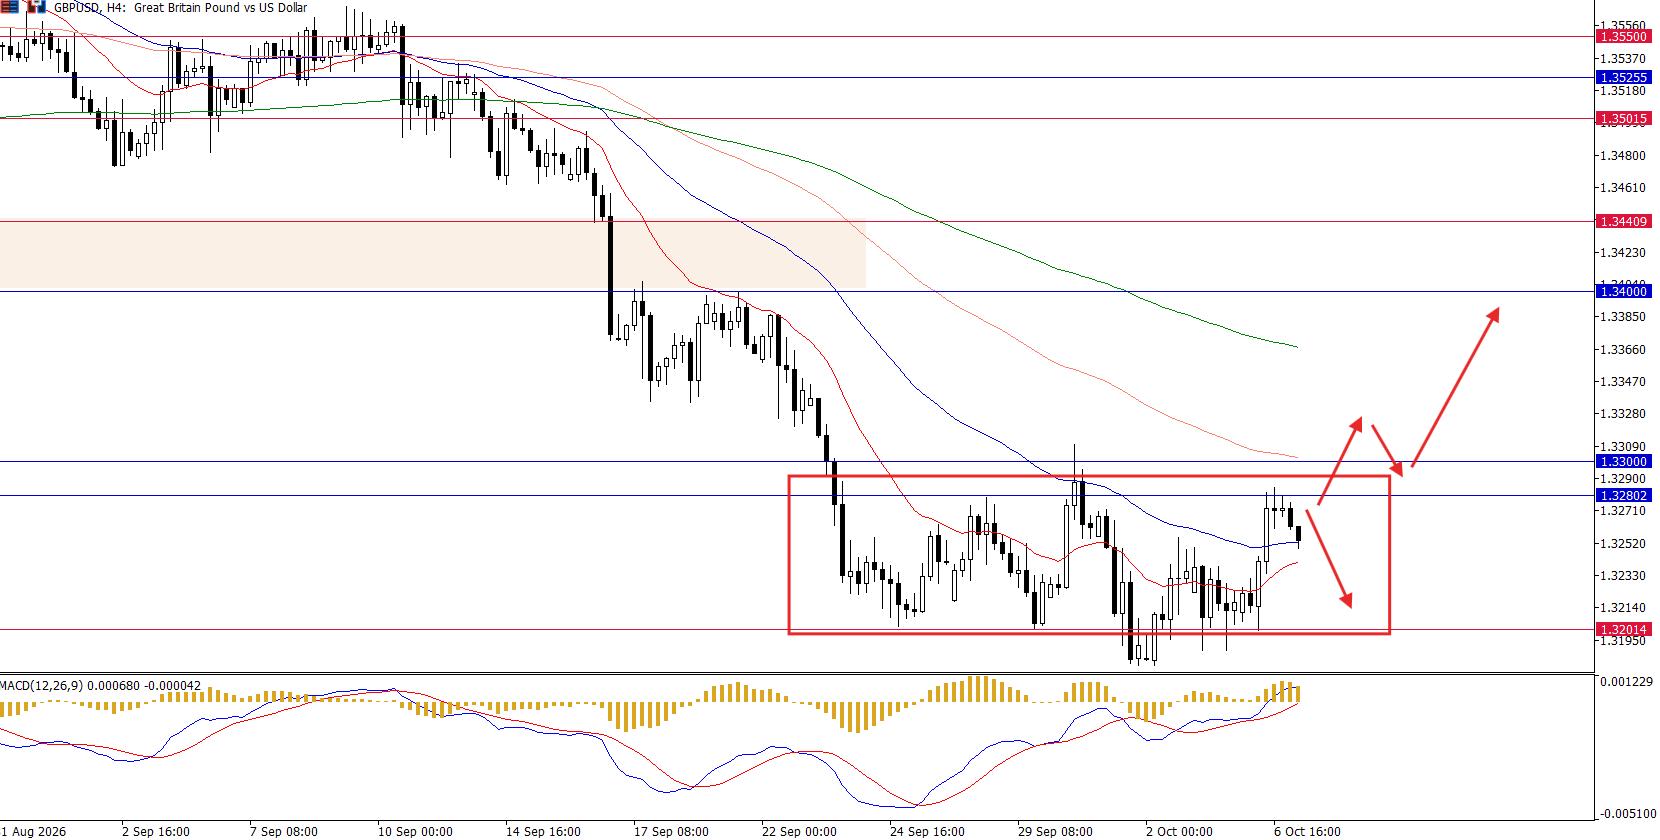Select the 1.35255 blue price level label
This screenshot has height=840, width=1660.
coord(1623,77)
